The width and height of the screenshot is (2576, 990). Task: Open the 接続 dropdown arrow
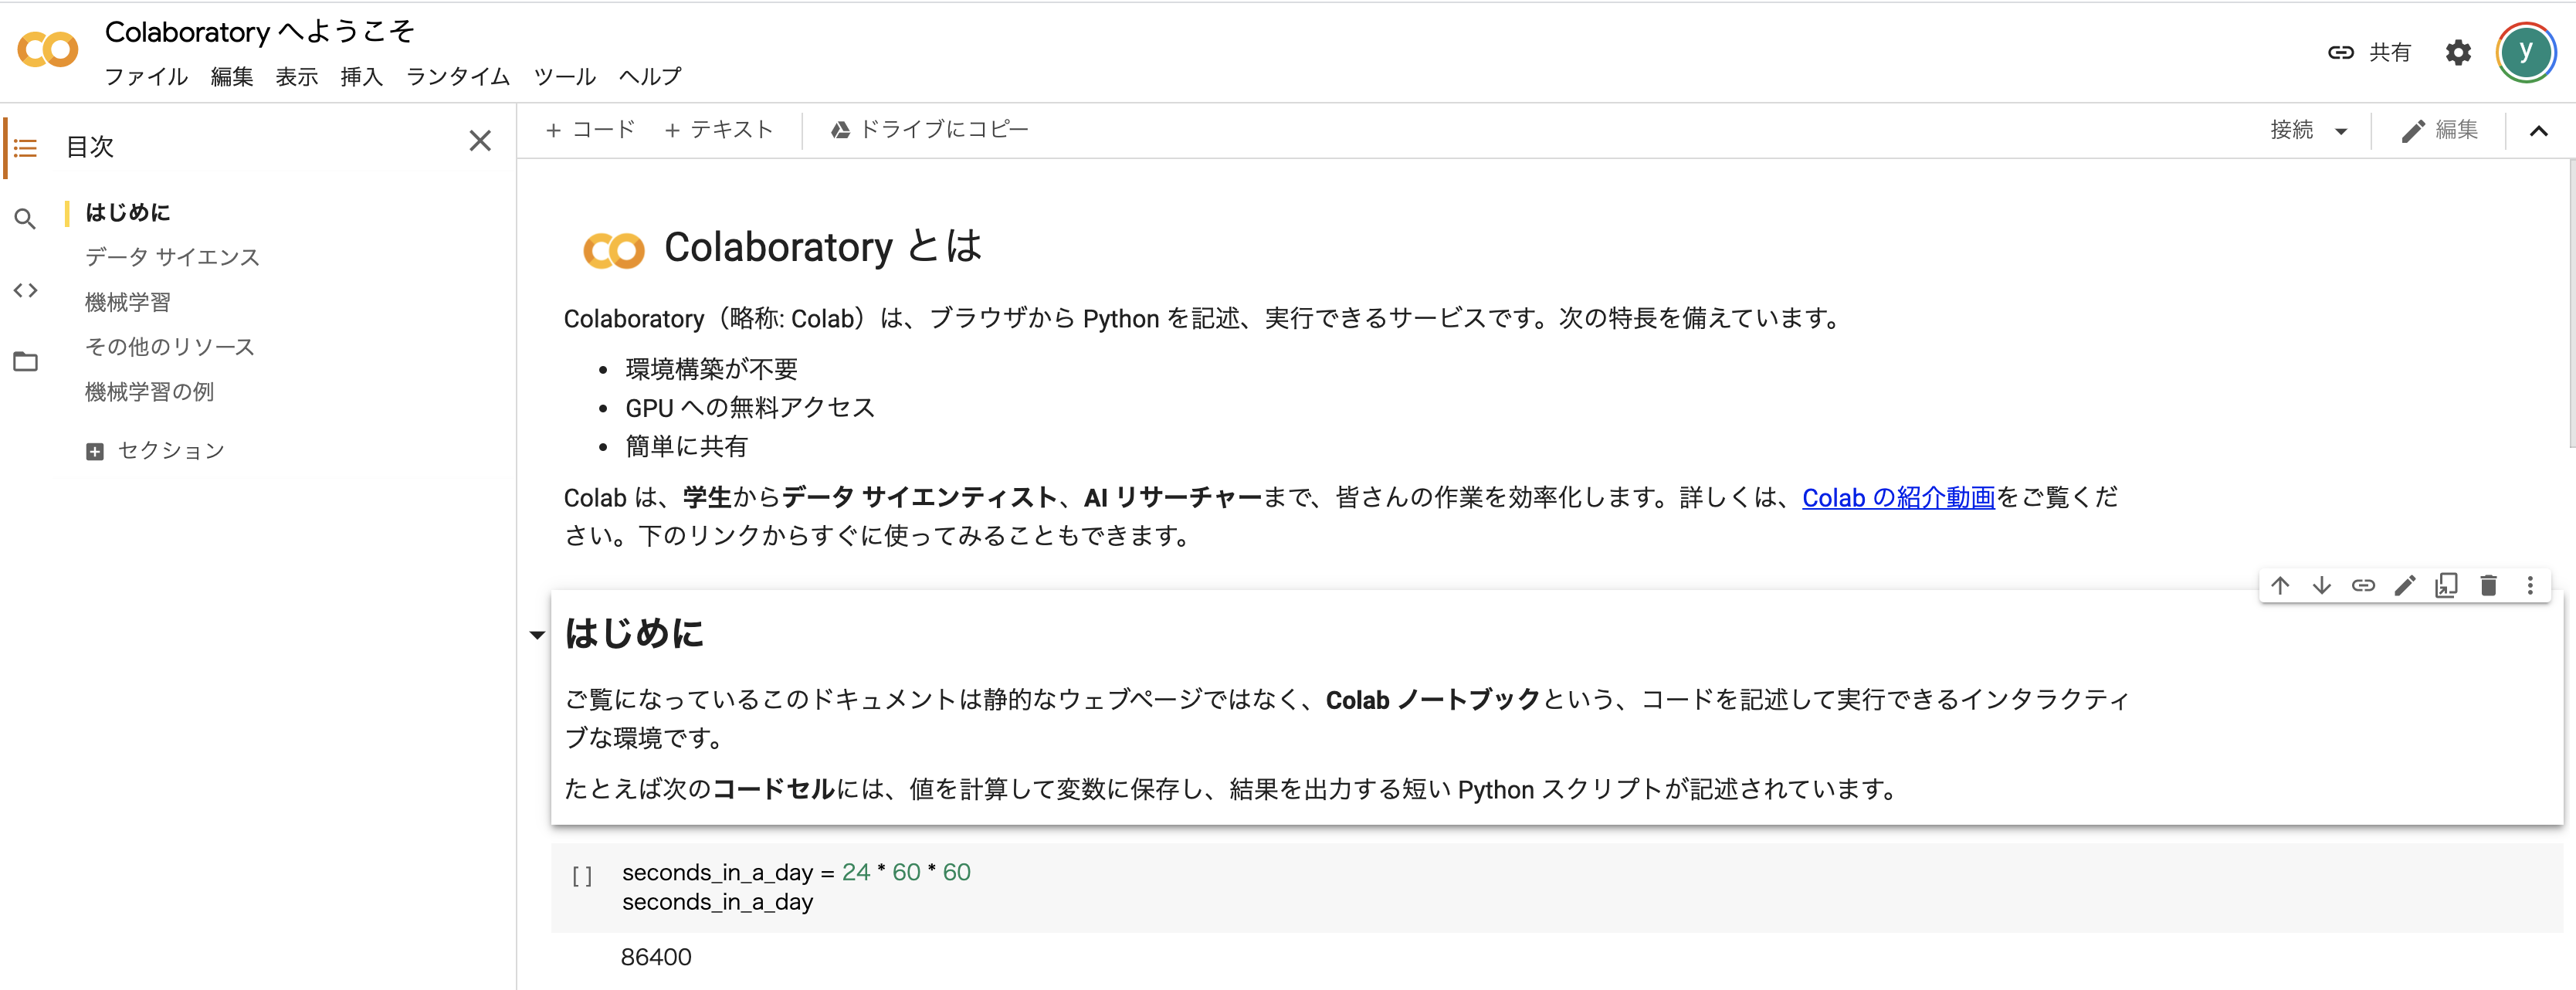click(2341, 131)
